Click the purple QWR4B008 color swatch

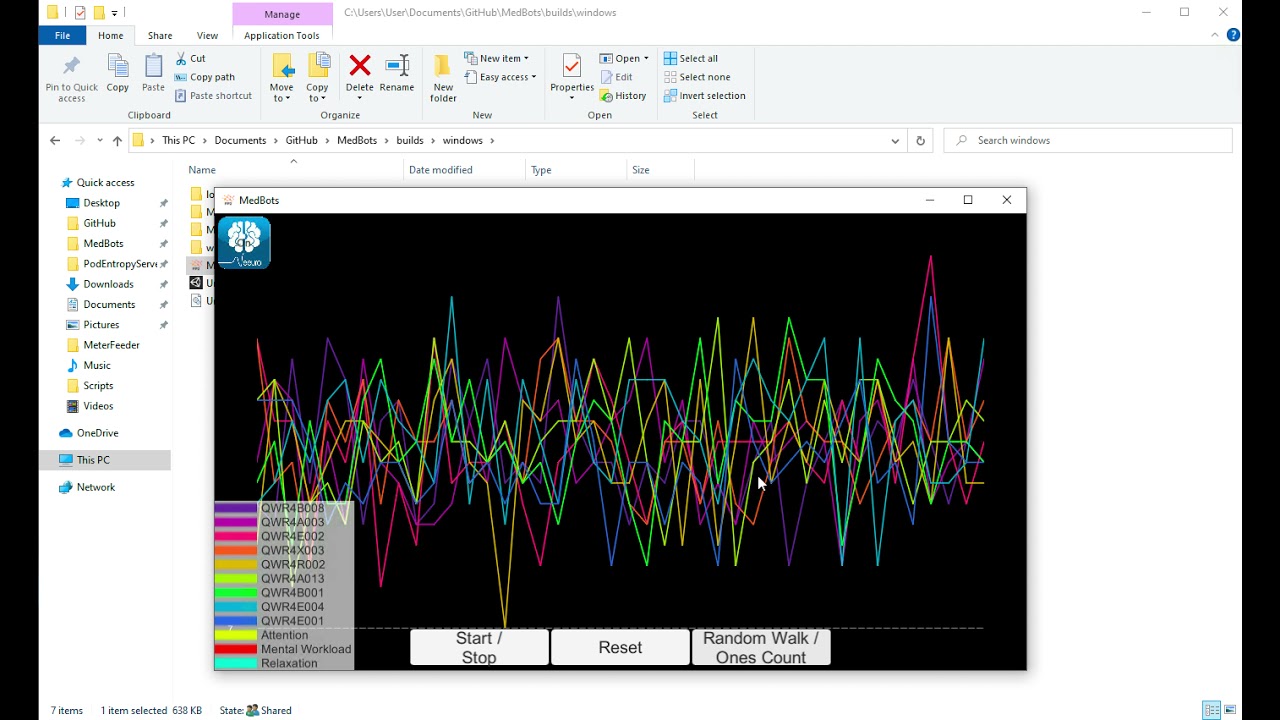(x=236, y=509)
